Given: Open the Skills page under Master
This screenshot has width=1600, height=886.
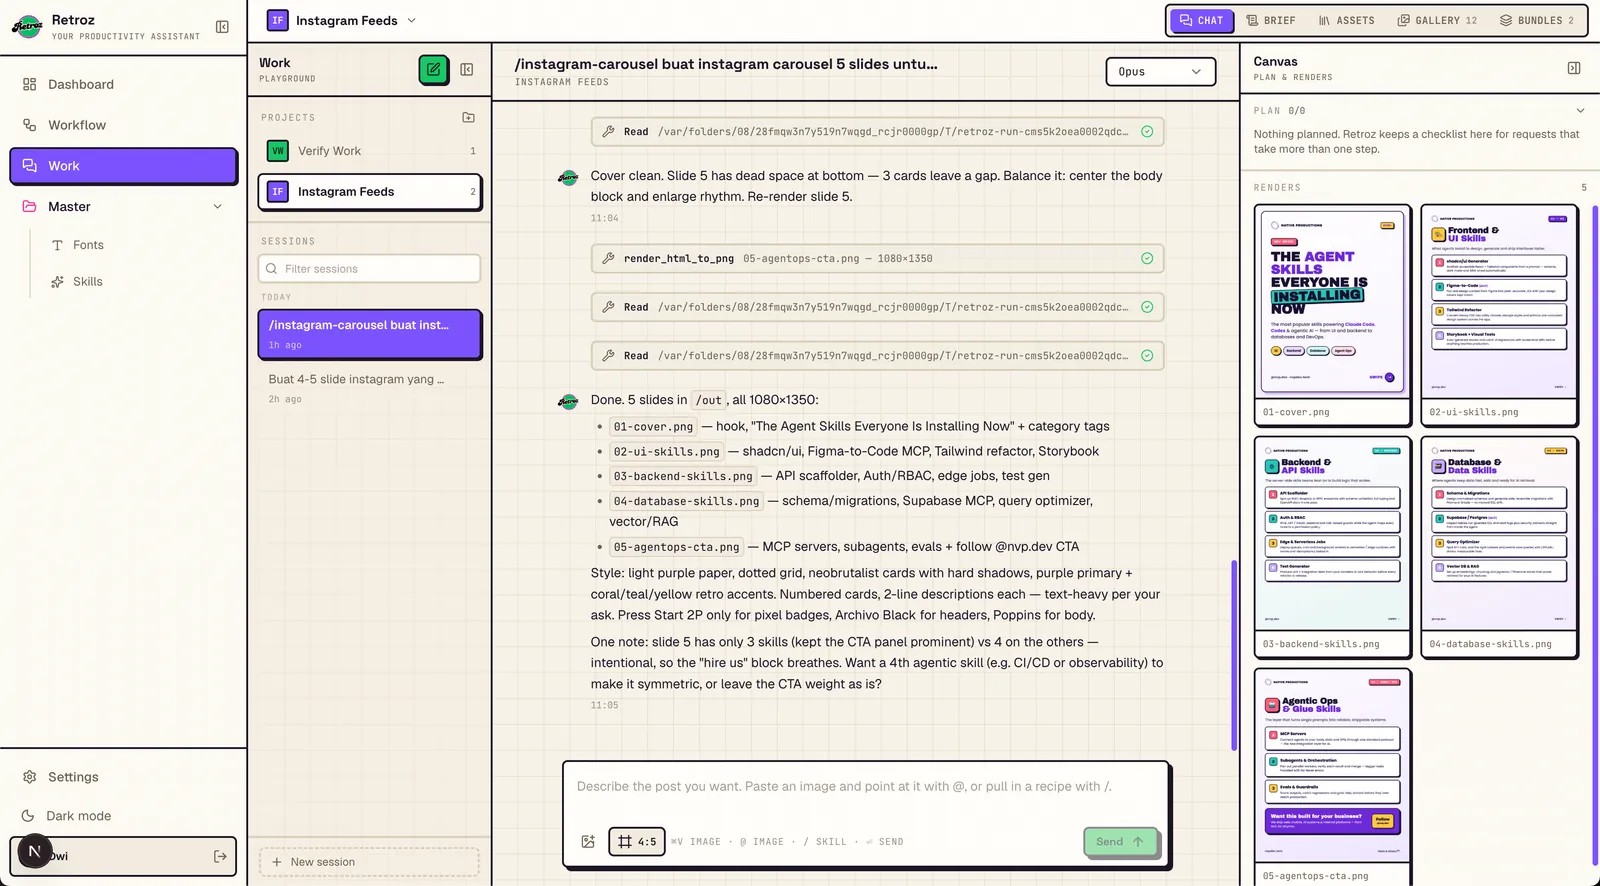Looking at the screenshot, I should coord(88,282).
